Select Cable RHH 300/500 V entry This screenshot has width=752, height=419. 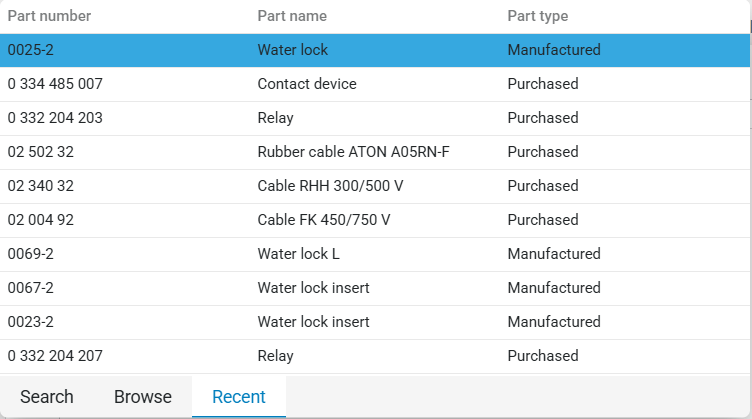coord(375,186)
